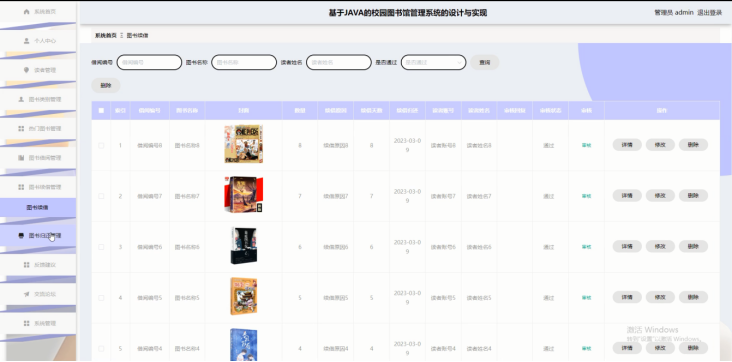Check the checkbox for row 2 借阅编号7

point(101,196)
